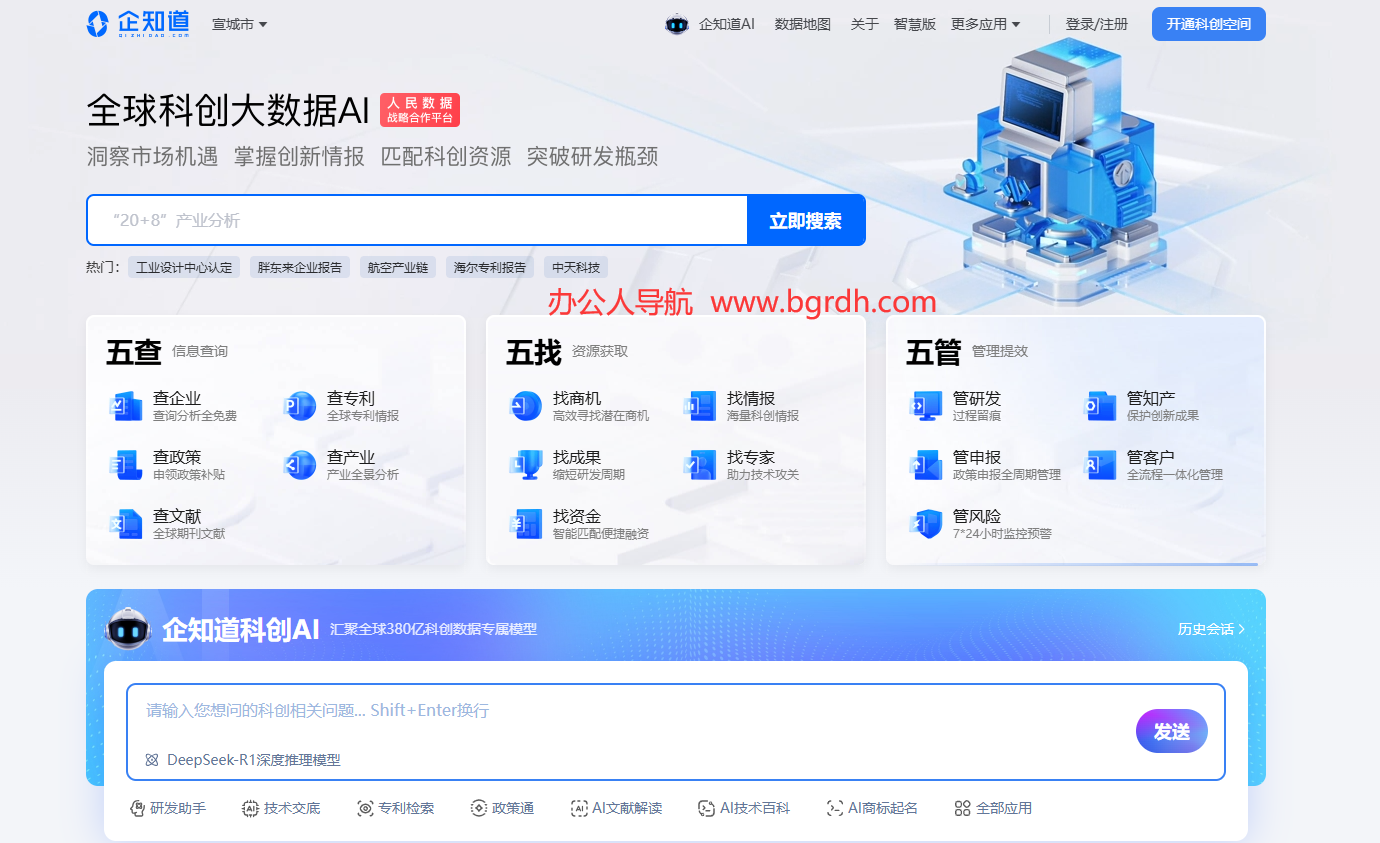Open the 数据地图 menu item

[802, 24]
